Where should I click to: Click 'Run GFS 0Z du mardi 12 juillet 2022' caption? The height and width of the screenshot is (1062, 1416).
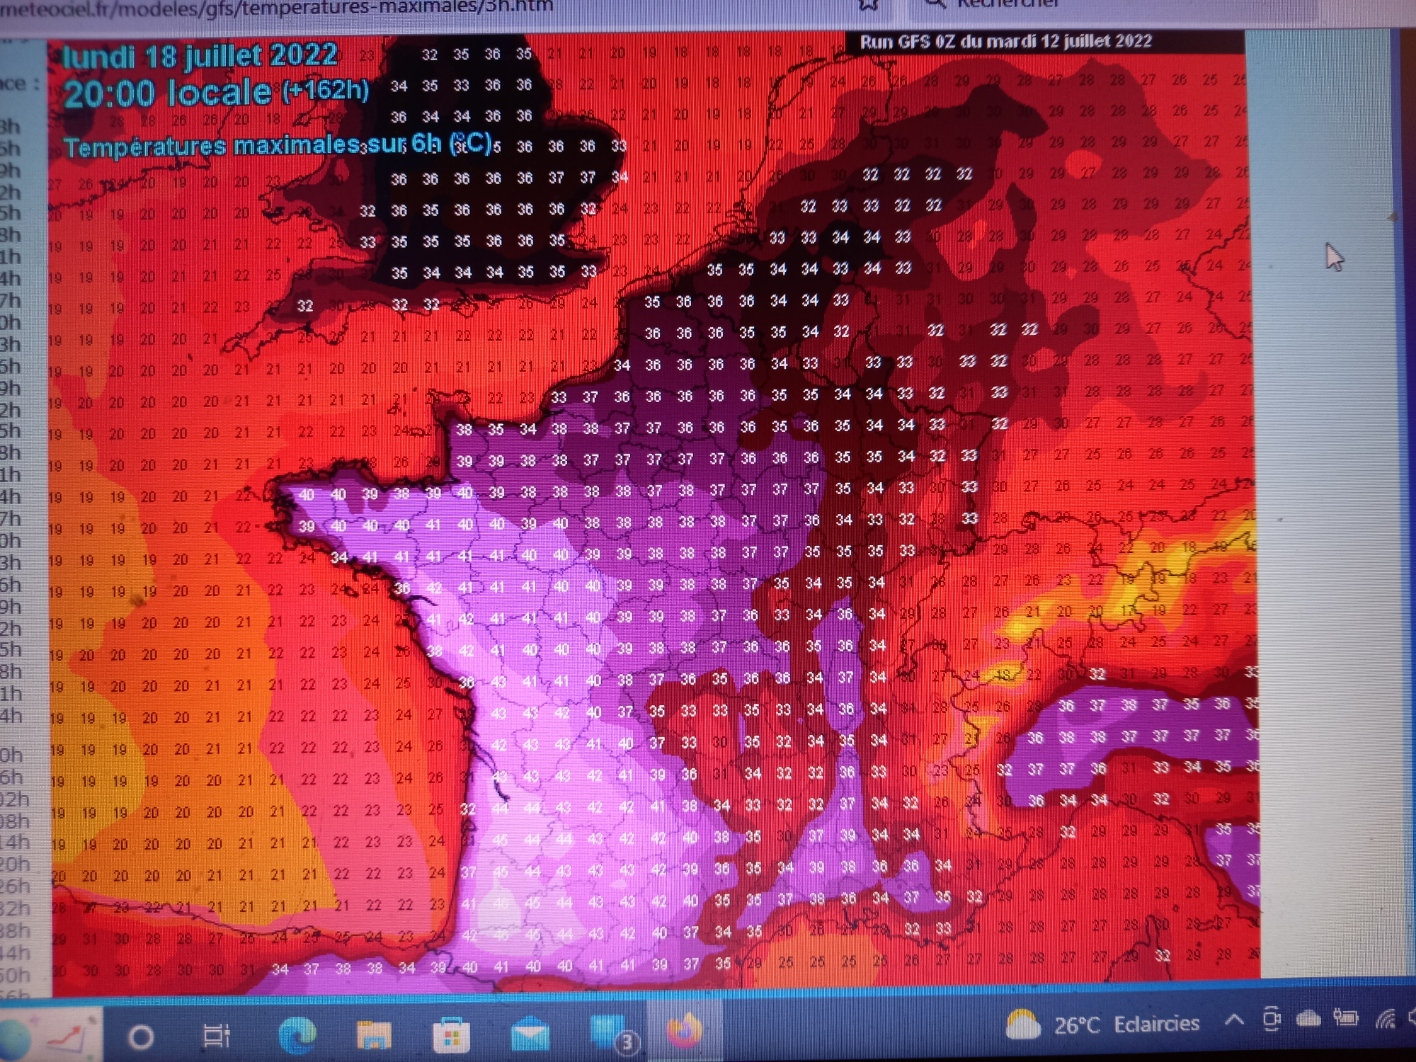click(x=1006, y=41)
